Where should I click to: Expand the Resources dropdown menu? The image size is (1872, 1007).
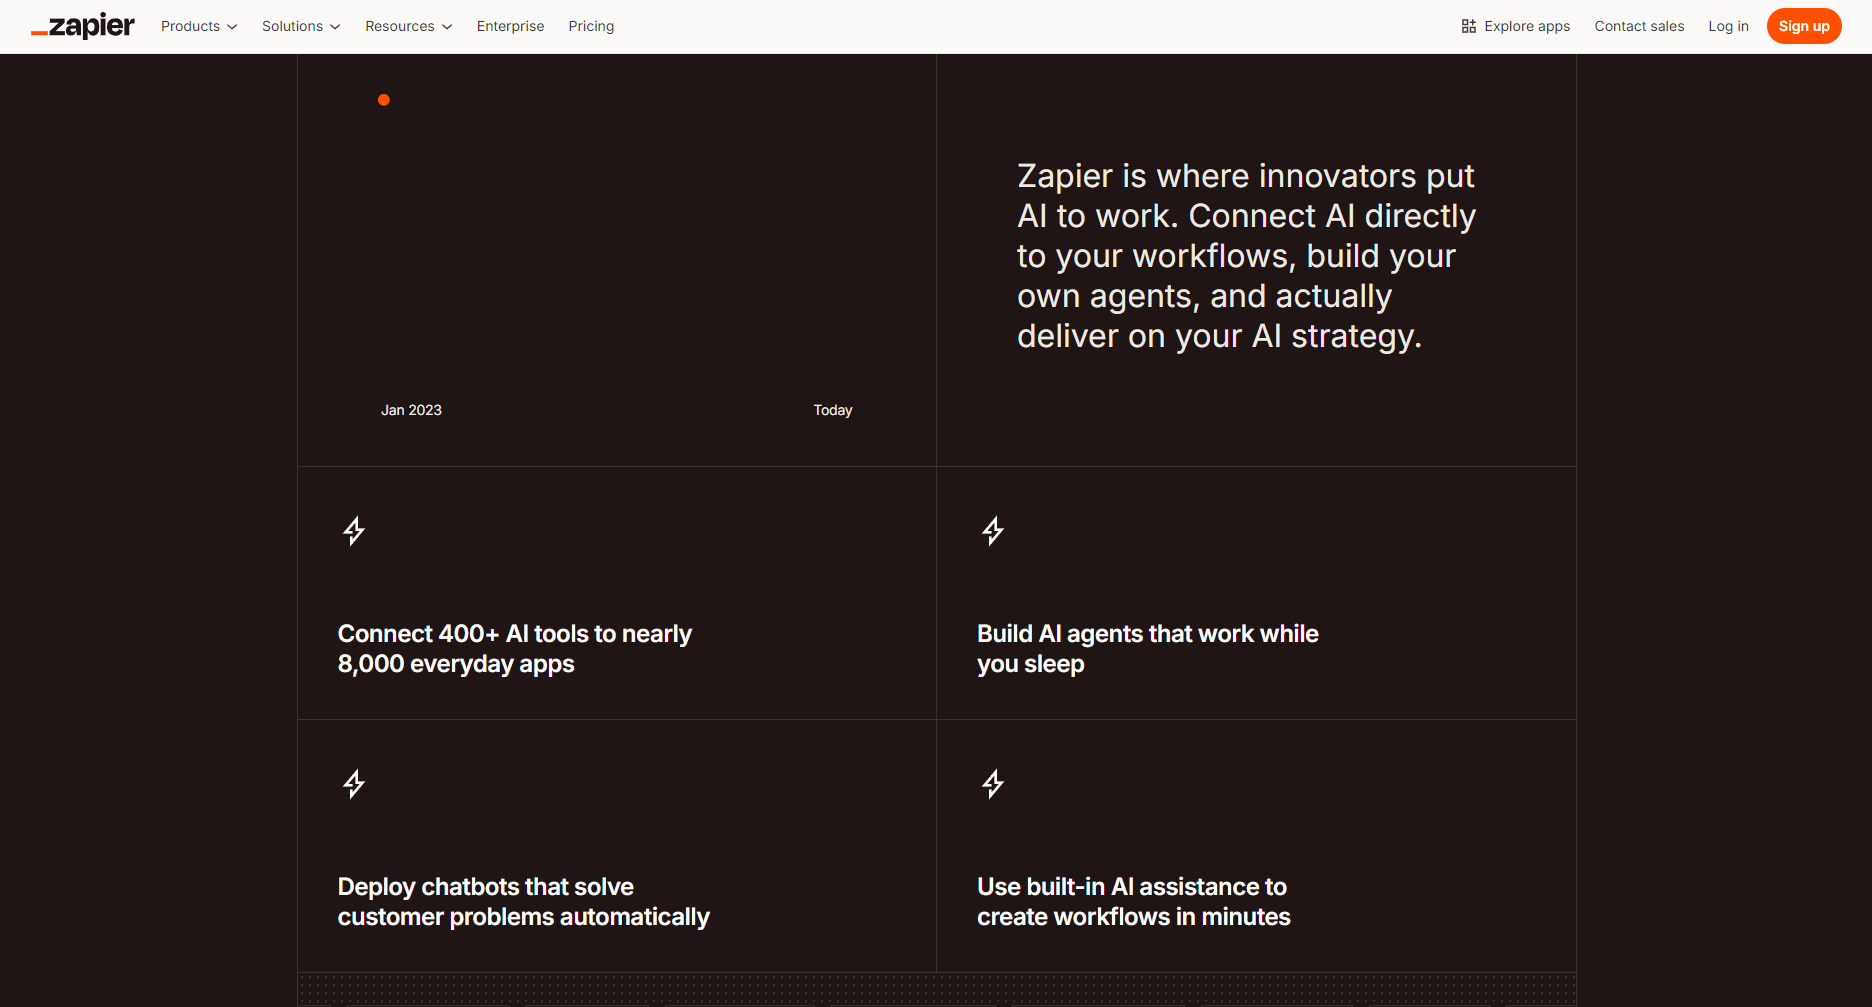point(408,26)
